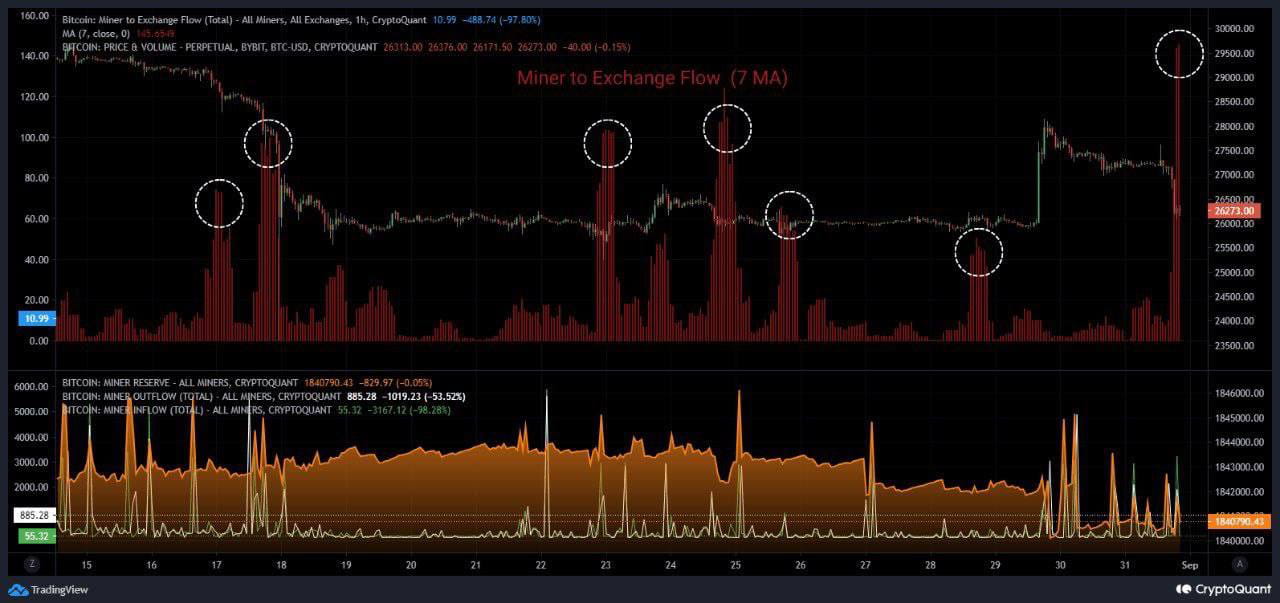Click the dashed circle around the highest flow spike

1180,54
